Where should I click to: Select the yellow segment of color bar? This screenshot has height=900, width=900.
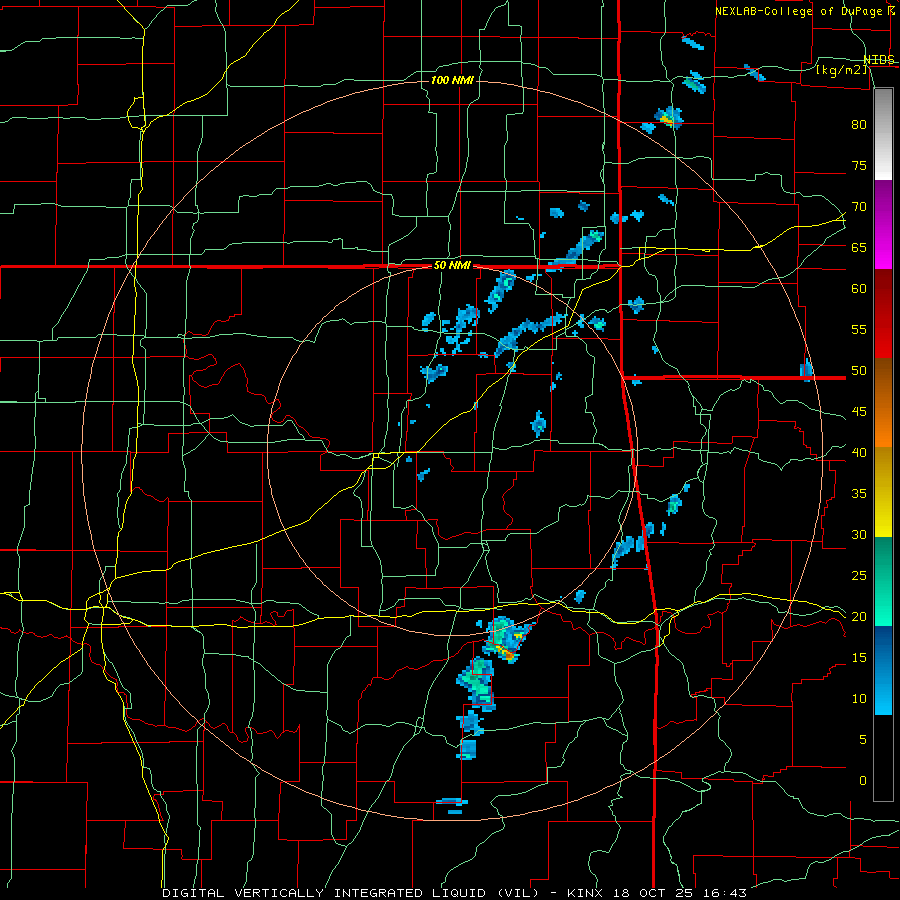(x=883, y=492)
